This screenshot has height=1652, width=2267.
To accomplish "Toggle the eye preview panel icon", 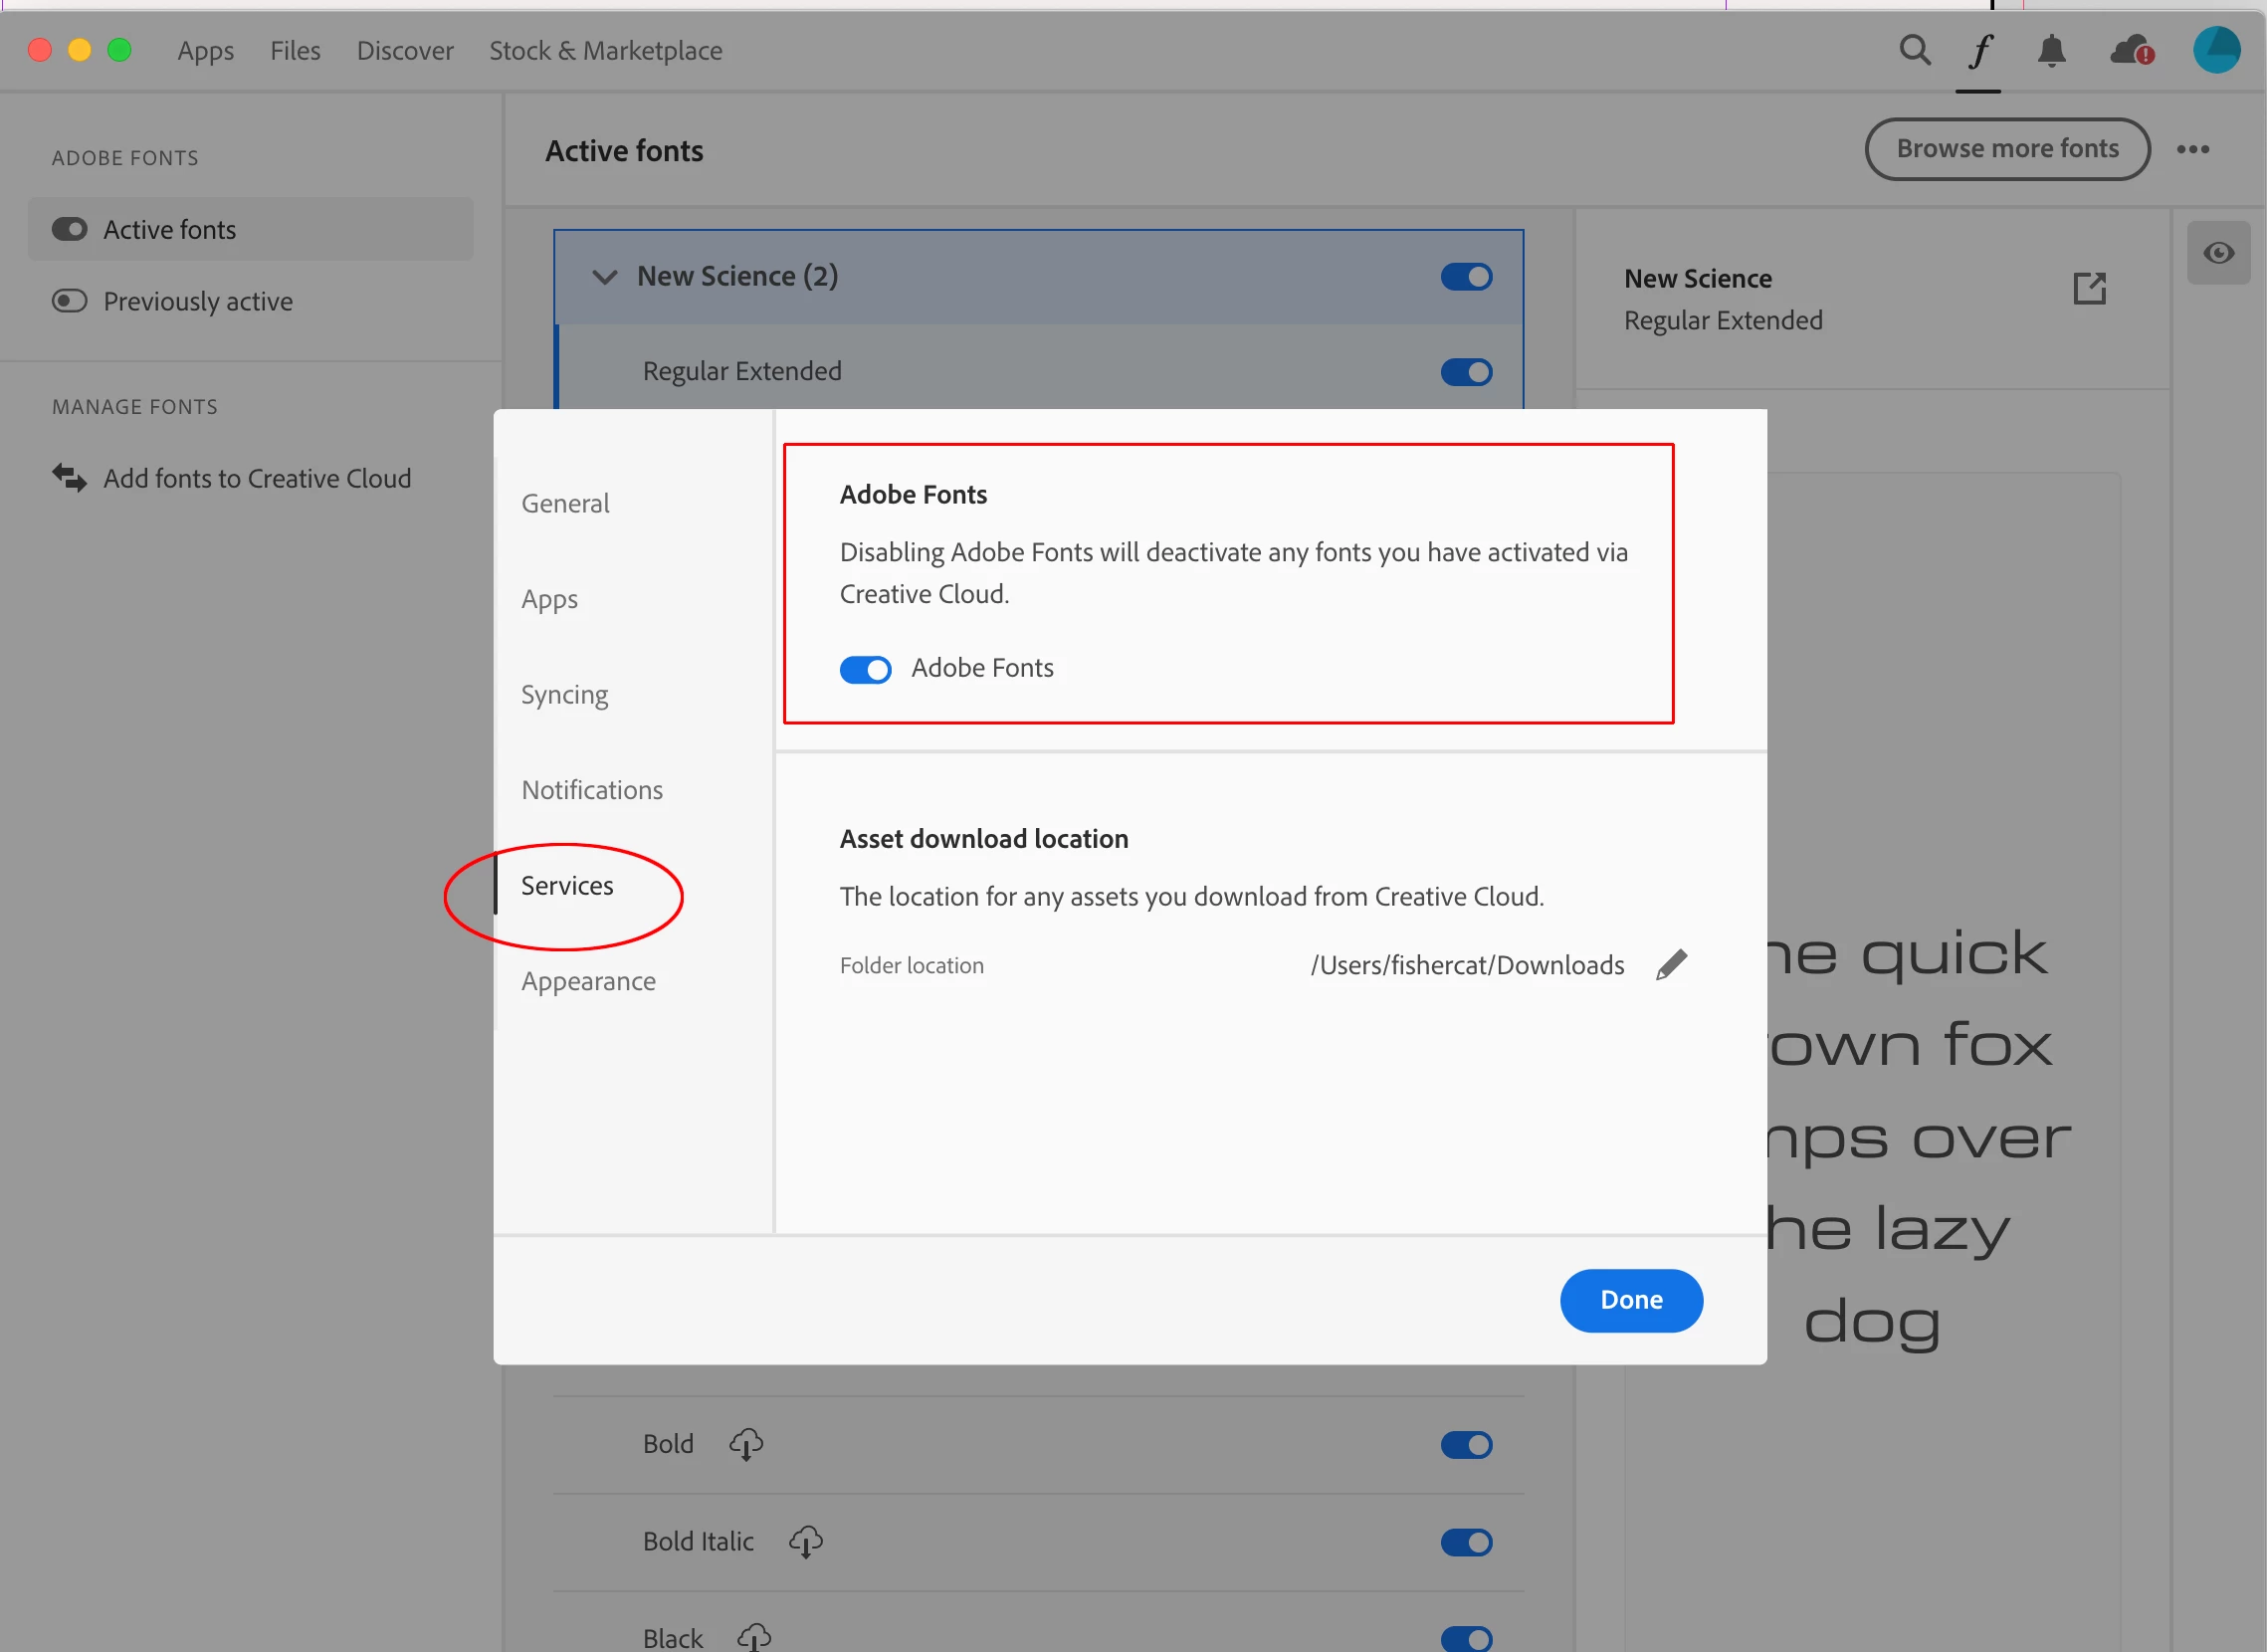I will tap(2218, 253).
